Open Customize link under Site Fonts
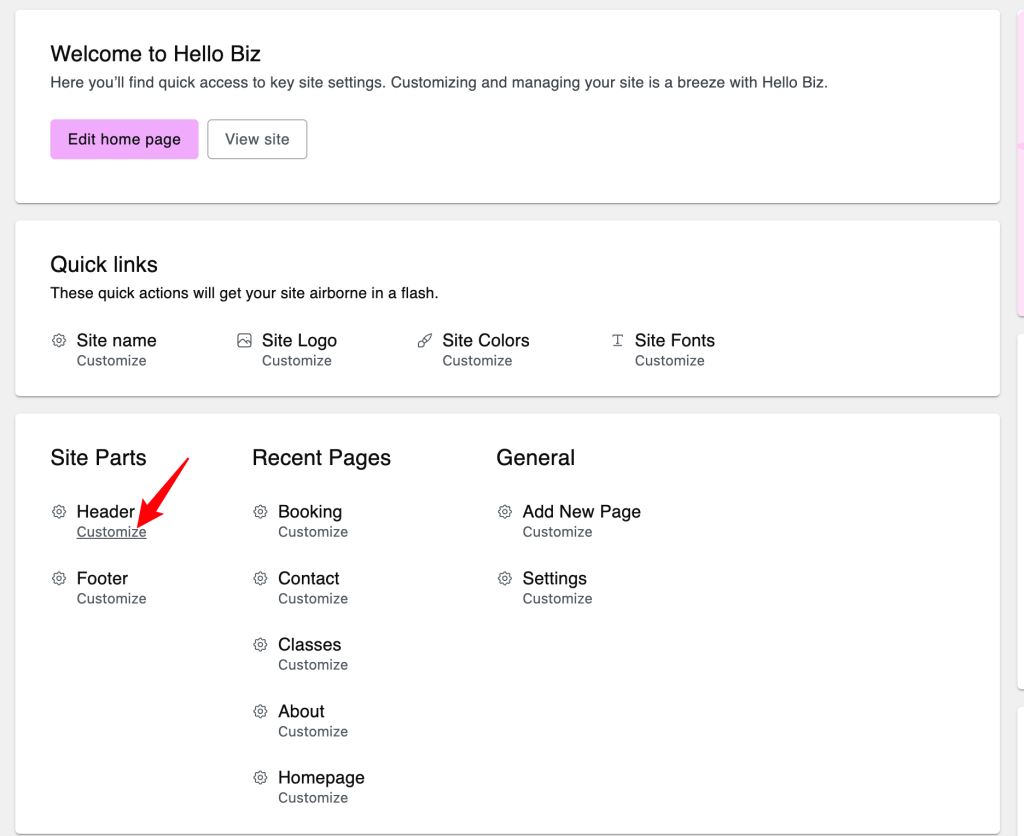Image resolution: width=1024 pixels, height=836 pixels. click(x=669, y=361)
